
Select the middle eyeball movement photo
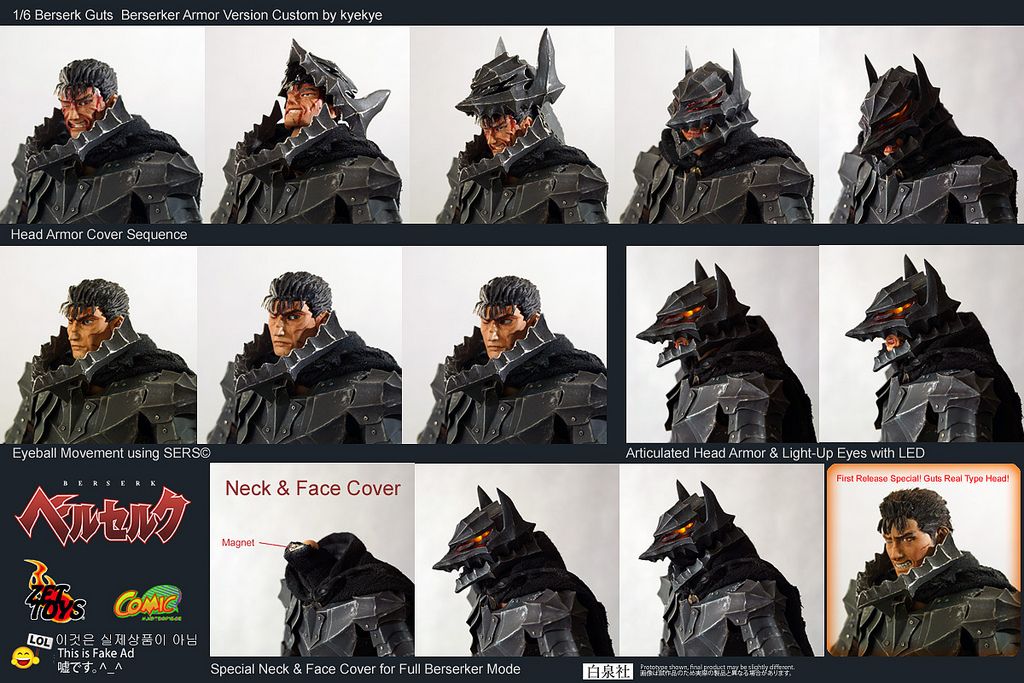[x=300, y=345]
